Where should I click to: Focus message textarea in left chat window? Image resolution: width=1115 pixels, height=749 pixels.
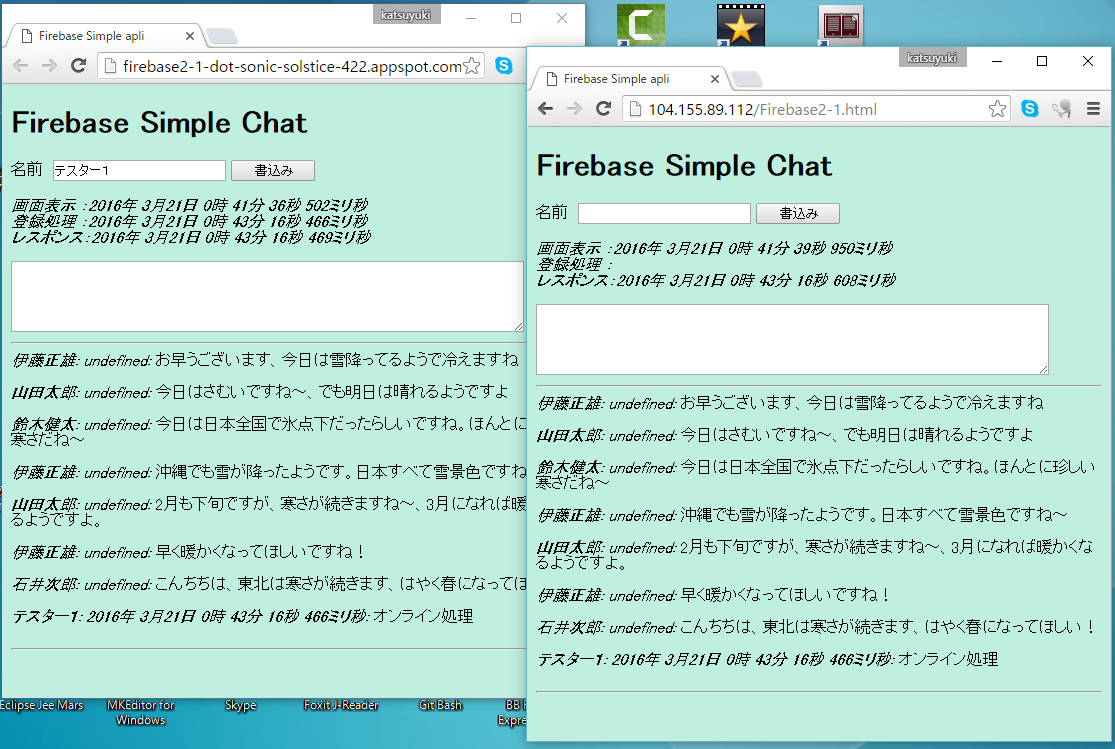pyautogui.click(x=267, y=296)
